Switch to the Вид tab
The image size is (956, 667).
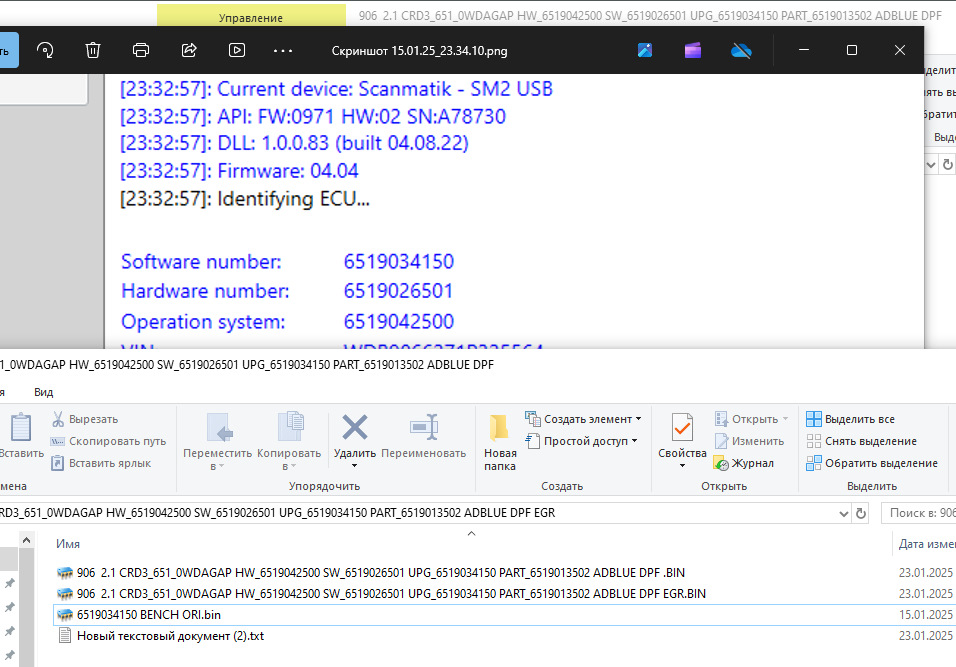pos(42,392)
